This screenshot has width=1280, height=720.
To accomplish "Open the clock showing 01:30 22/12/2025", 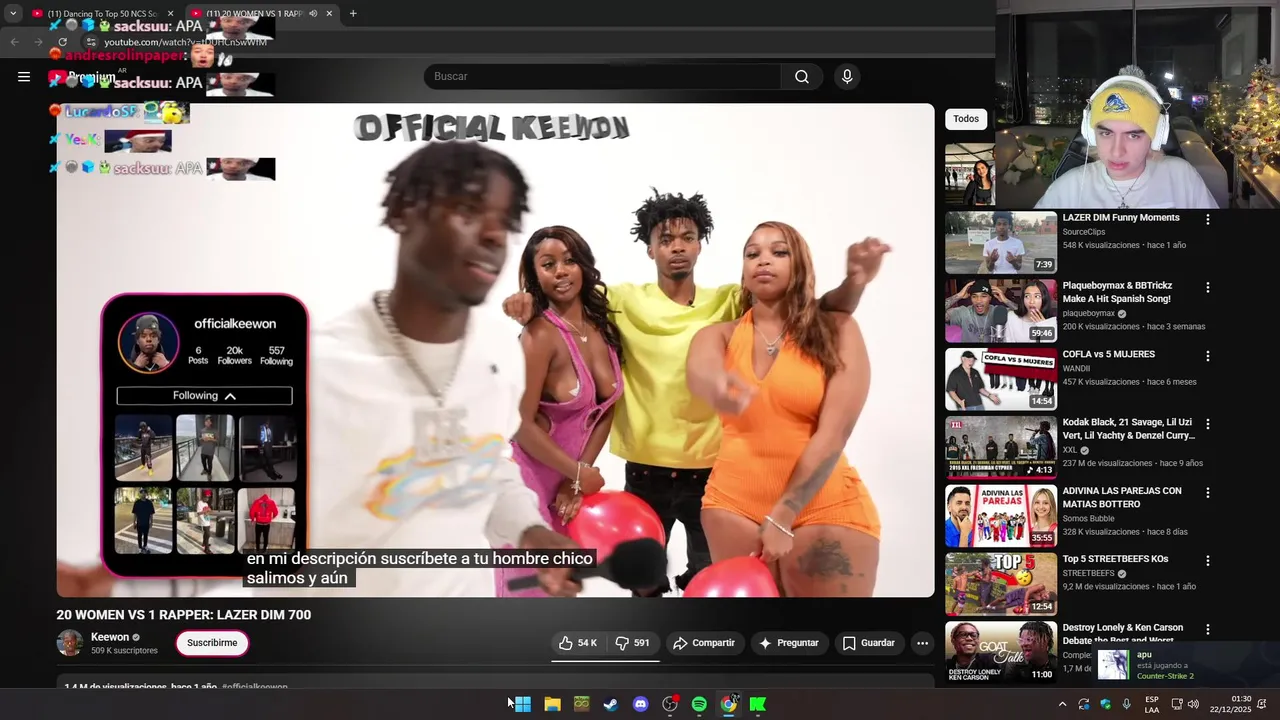I will (x=1232, y=704).
